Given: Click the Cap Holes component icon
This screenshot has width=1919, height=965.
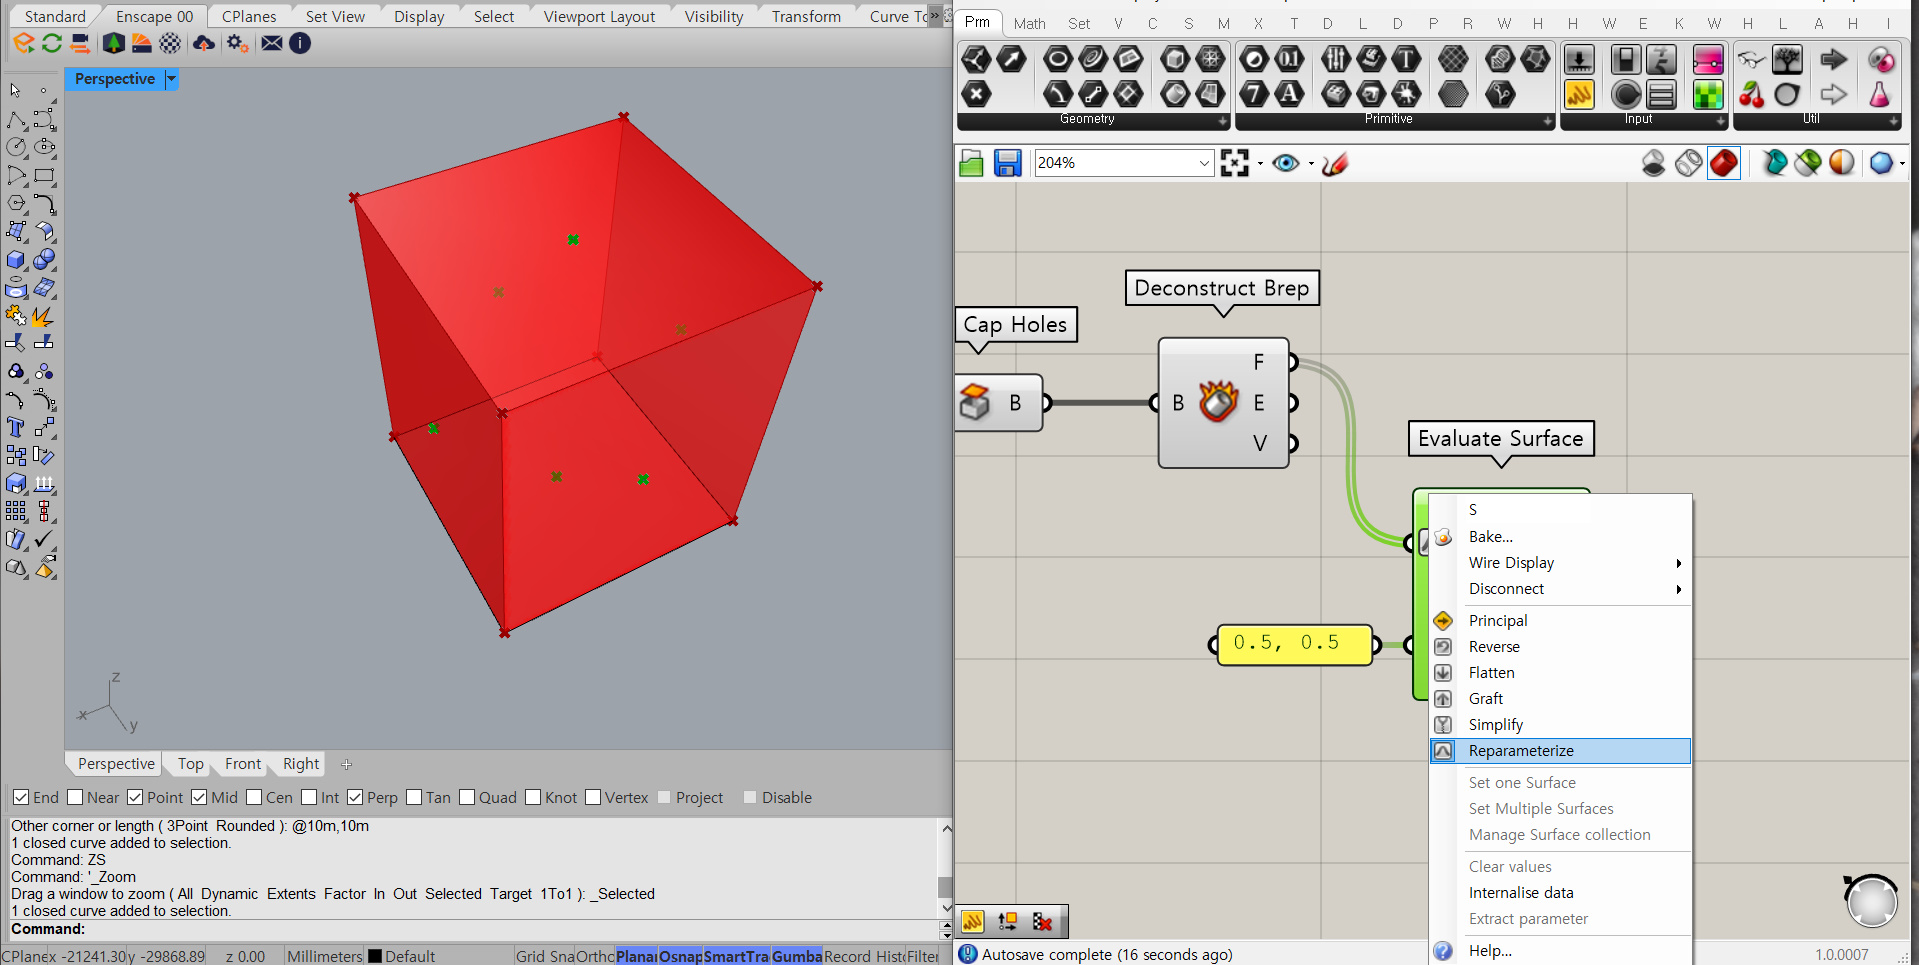Looking at the screenshot, I should (x=975, y=403).
